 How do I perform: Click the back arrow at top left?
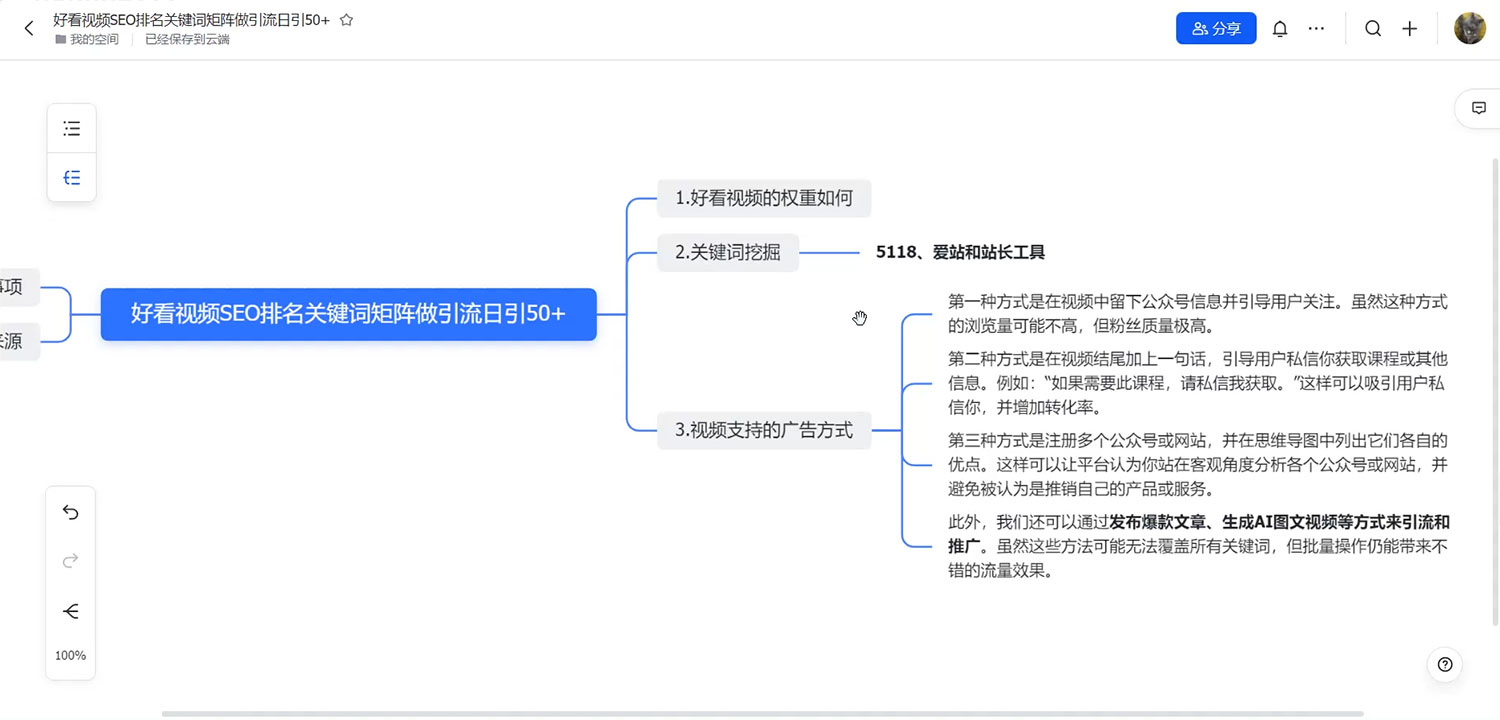pyautogui.click(x=28, y=28)
